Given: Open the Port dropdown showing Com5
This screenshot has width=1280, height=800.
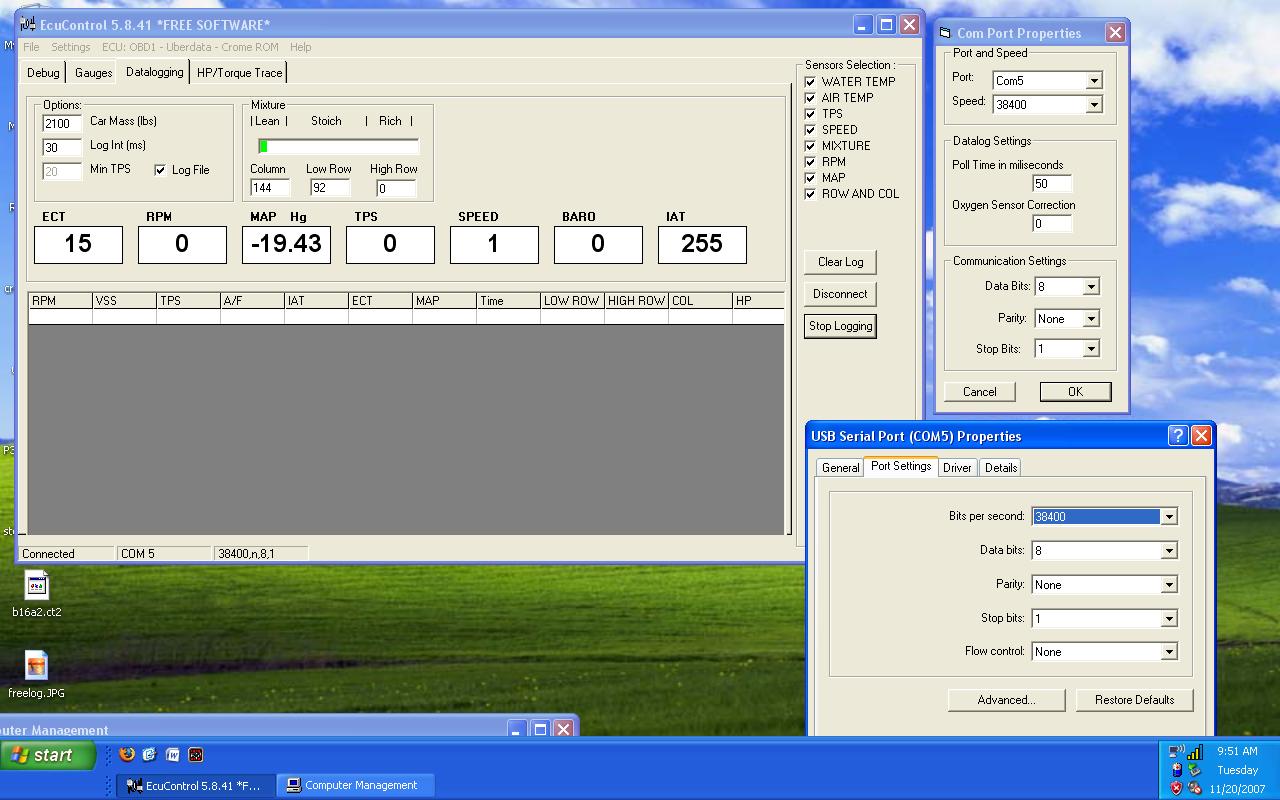Looking at the screenshot, I should tap(1094, 81).
